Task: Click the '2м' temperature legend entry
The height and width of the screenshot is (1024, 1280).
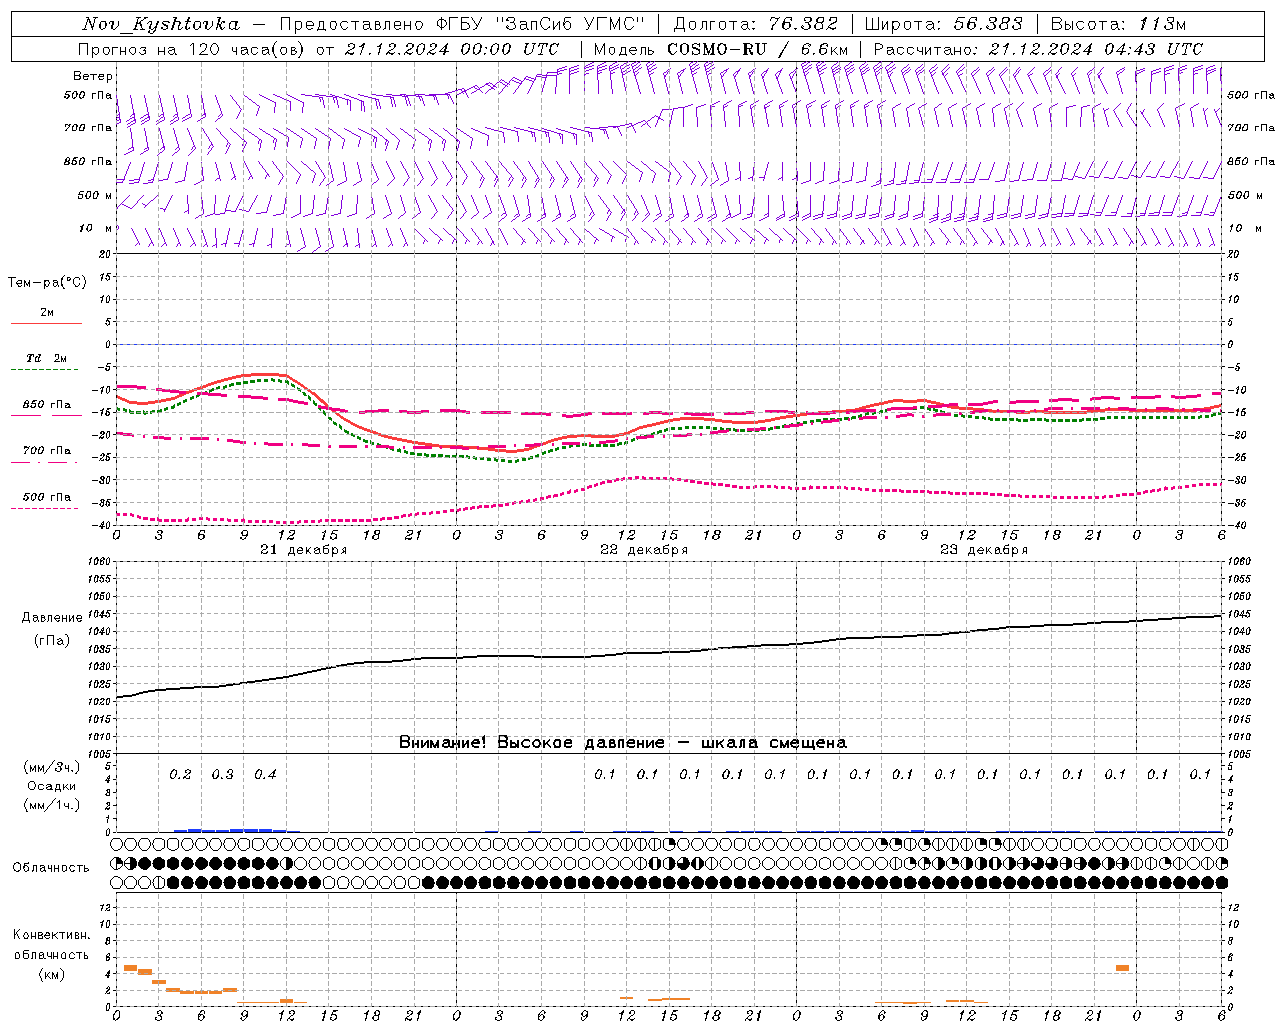Action: point(47,313)
